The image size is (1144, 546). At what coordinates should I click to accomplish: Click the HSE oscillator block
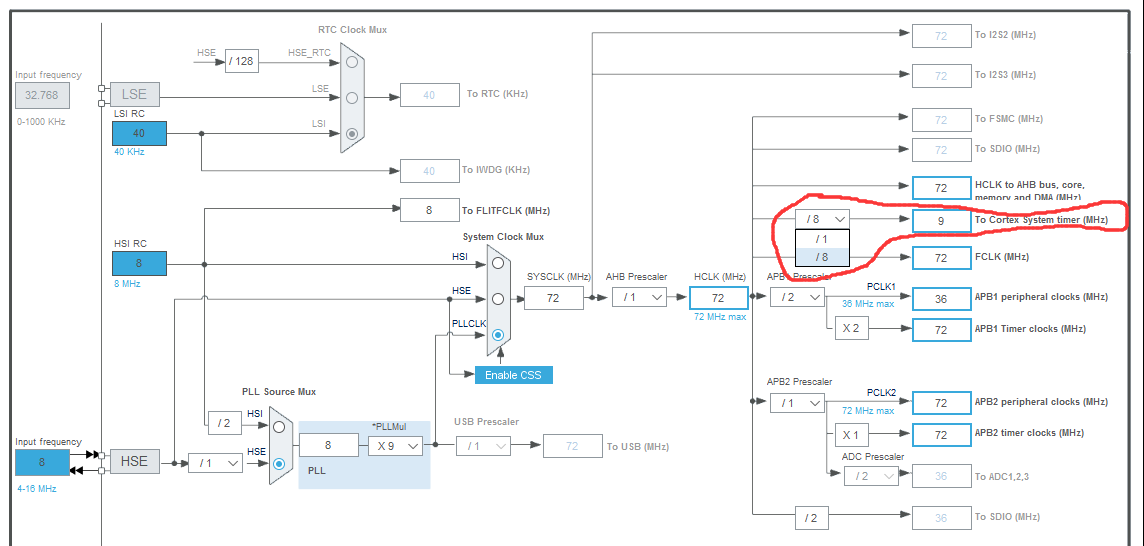[x=134, y=461]
